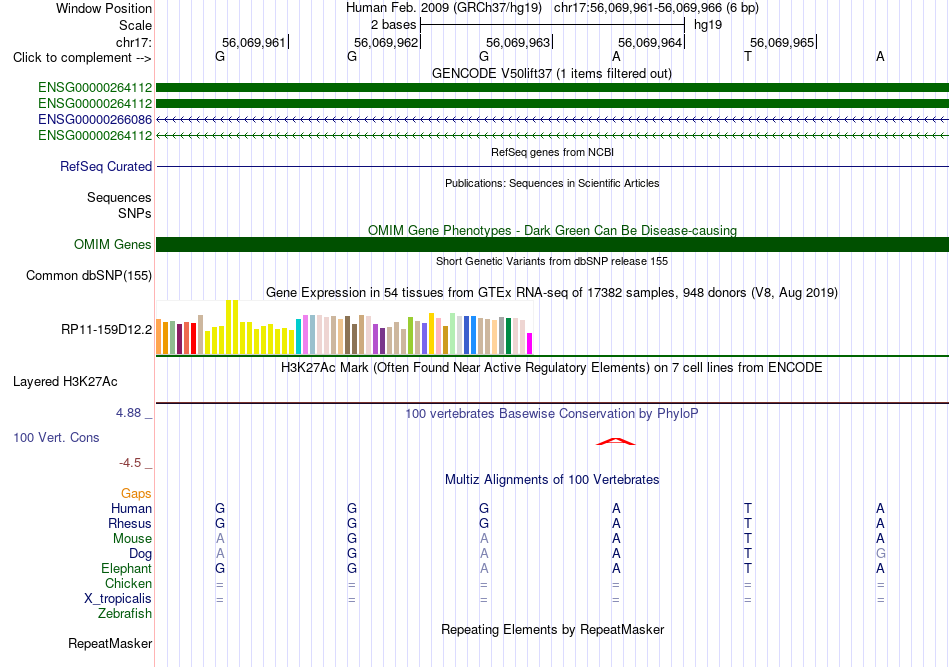Click the orange Gaps label
950x667 pixels.
(136, 493)
